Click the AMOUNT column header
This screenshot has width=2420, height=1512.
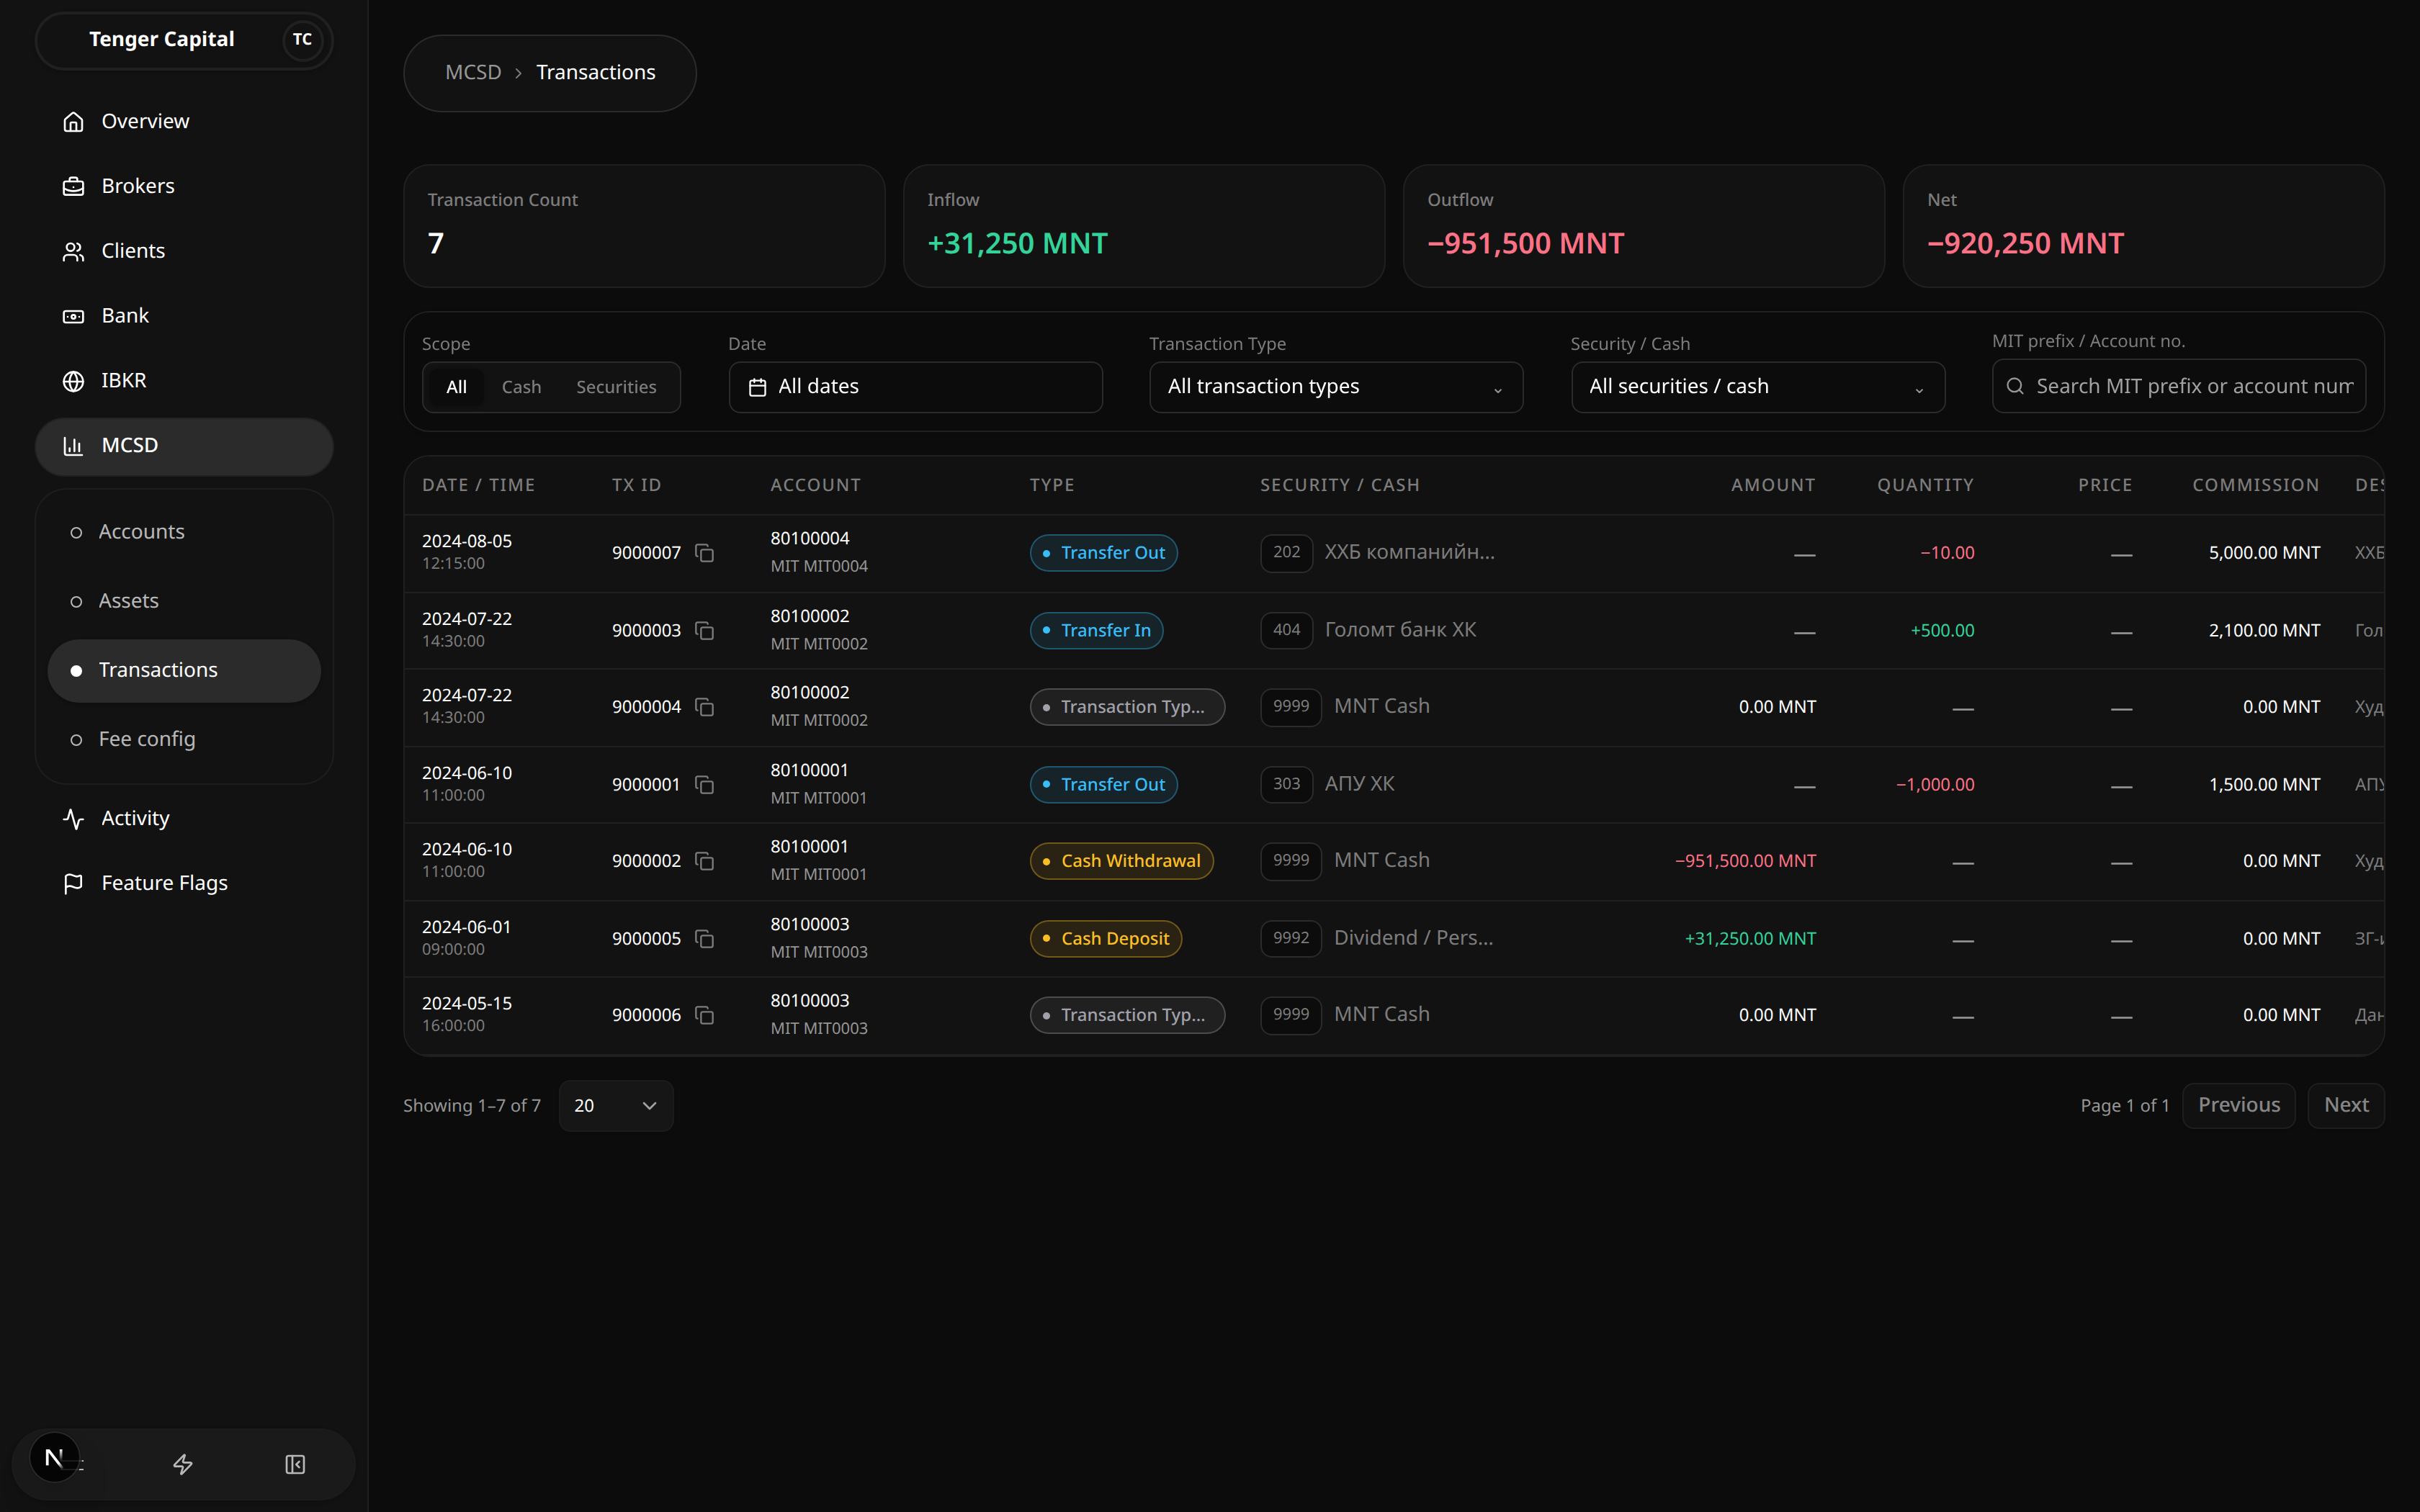point(1773,485)
